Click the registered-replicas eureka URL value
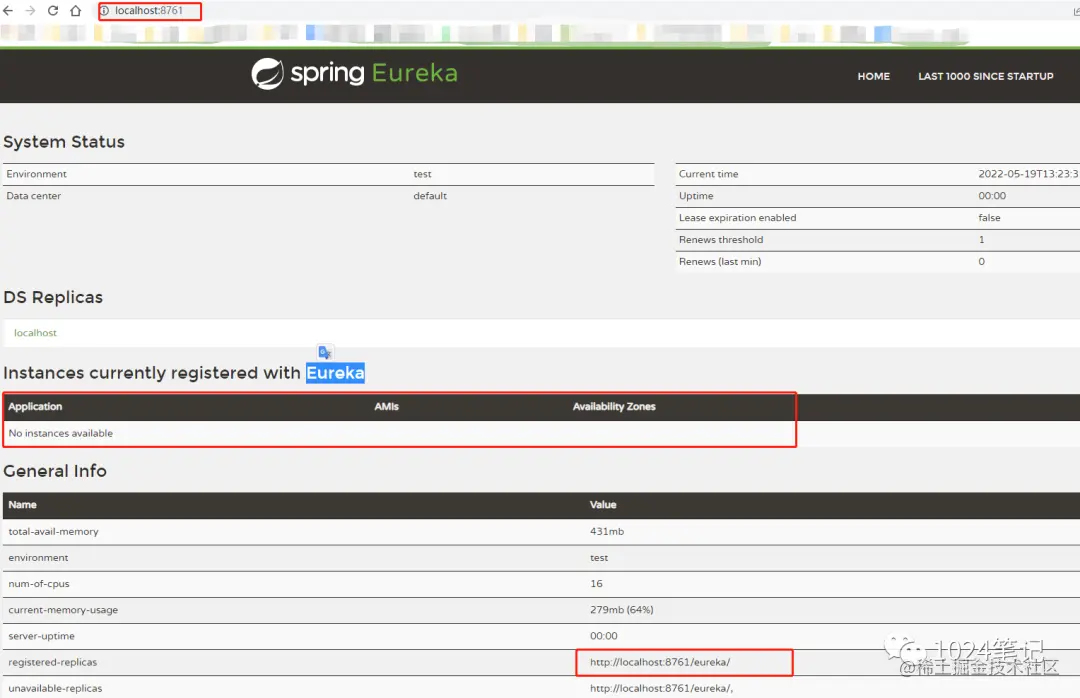This screenshot has height=698, width=1080. coord(660,662)
